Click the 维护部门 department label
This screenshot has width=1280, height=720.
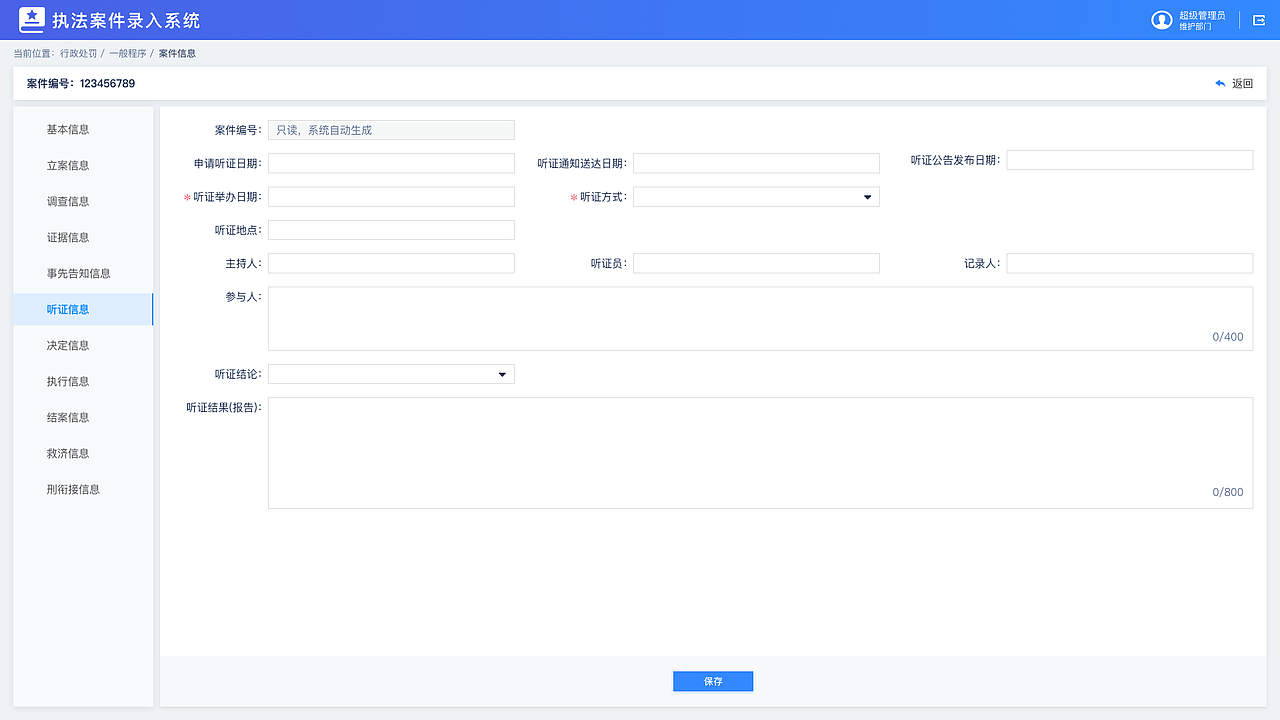[x=1195, y=27]
